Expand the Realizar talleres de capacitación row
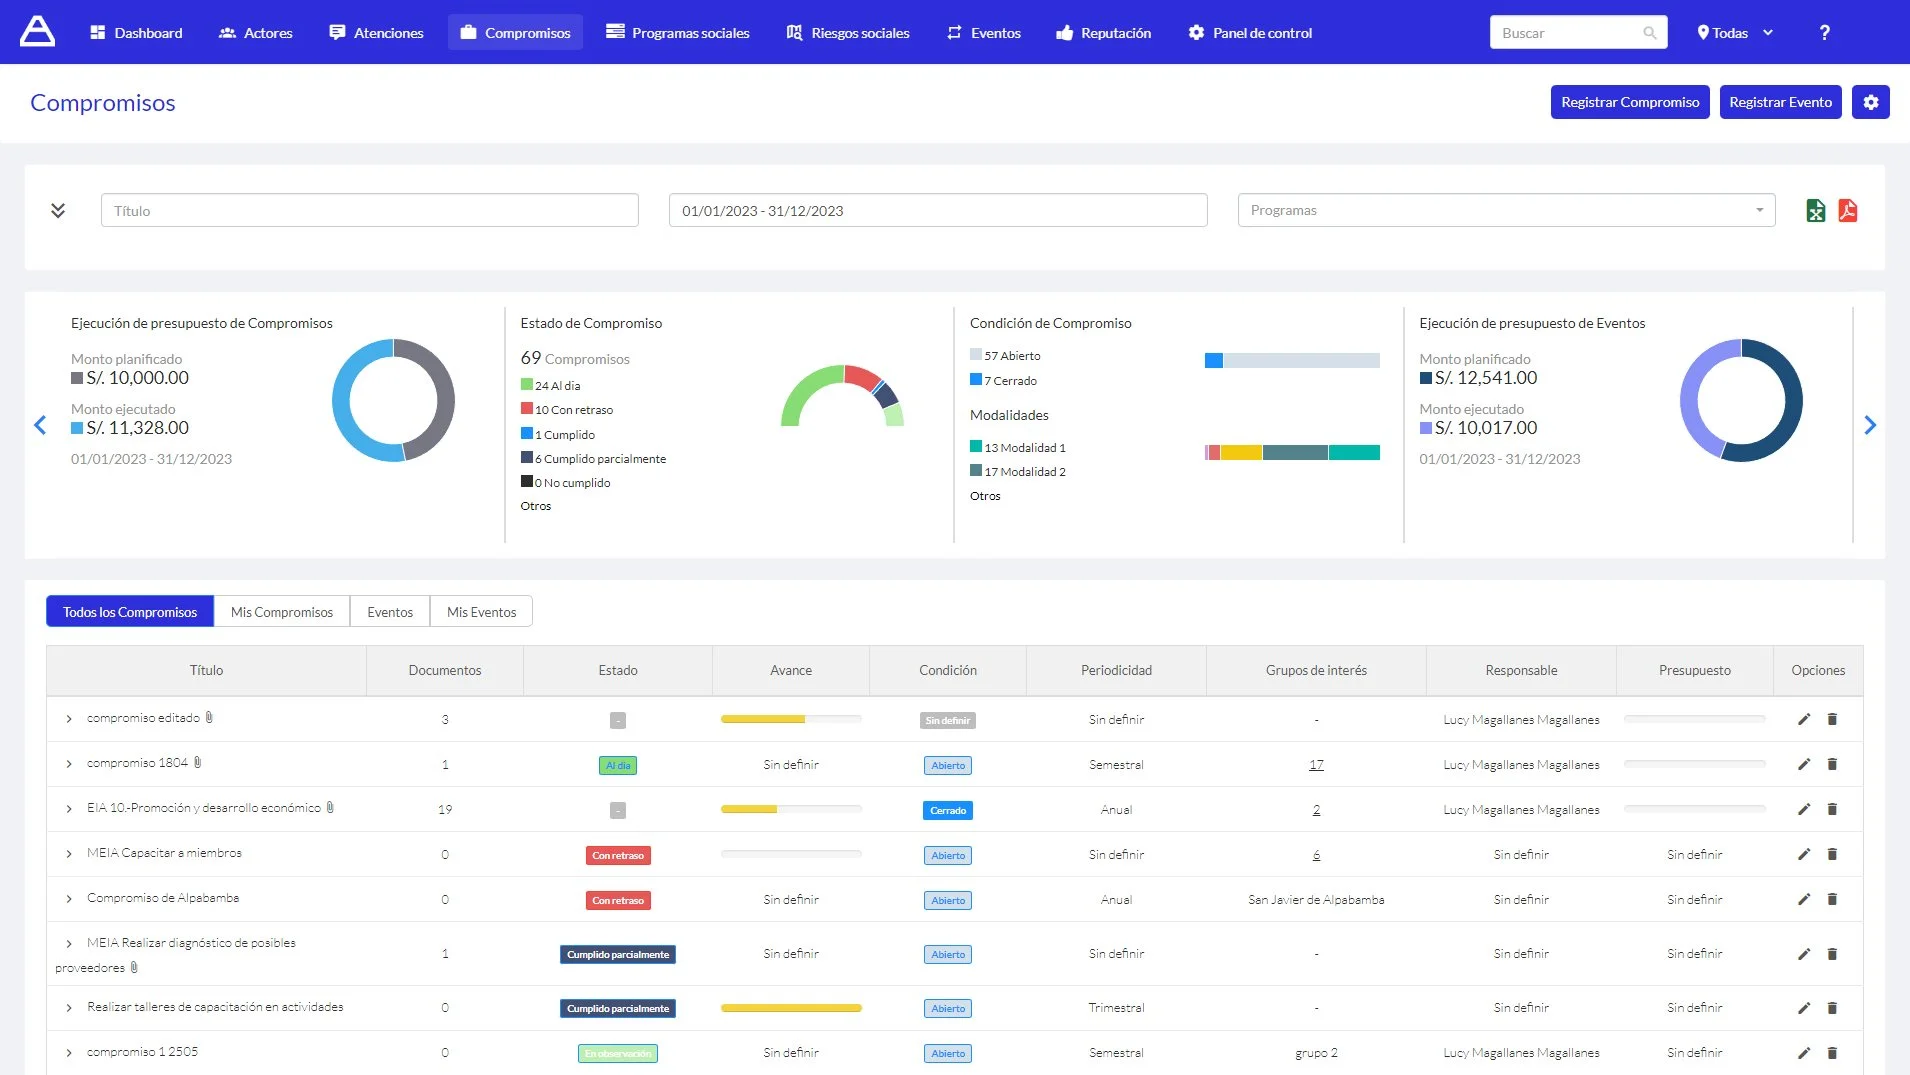Viewport: 1910px width, 1075px height. pyautogui.click(x=69, y=1008)
